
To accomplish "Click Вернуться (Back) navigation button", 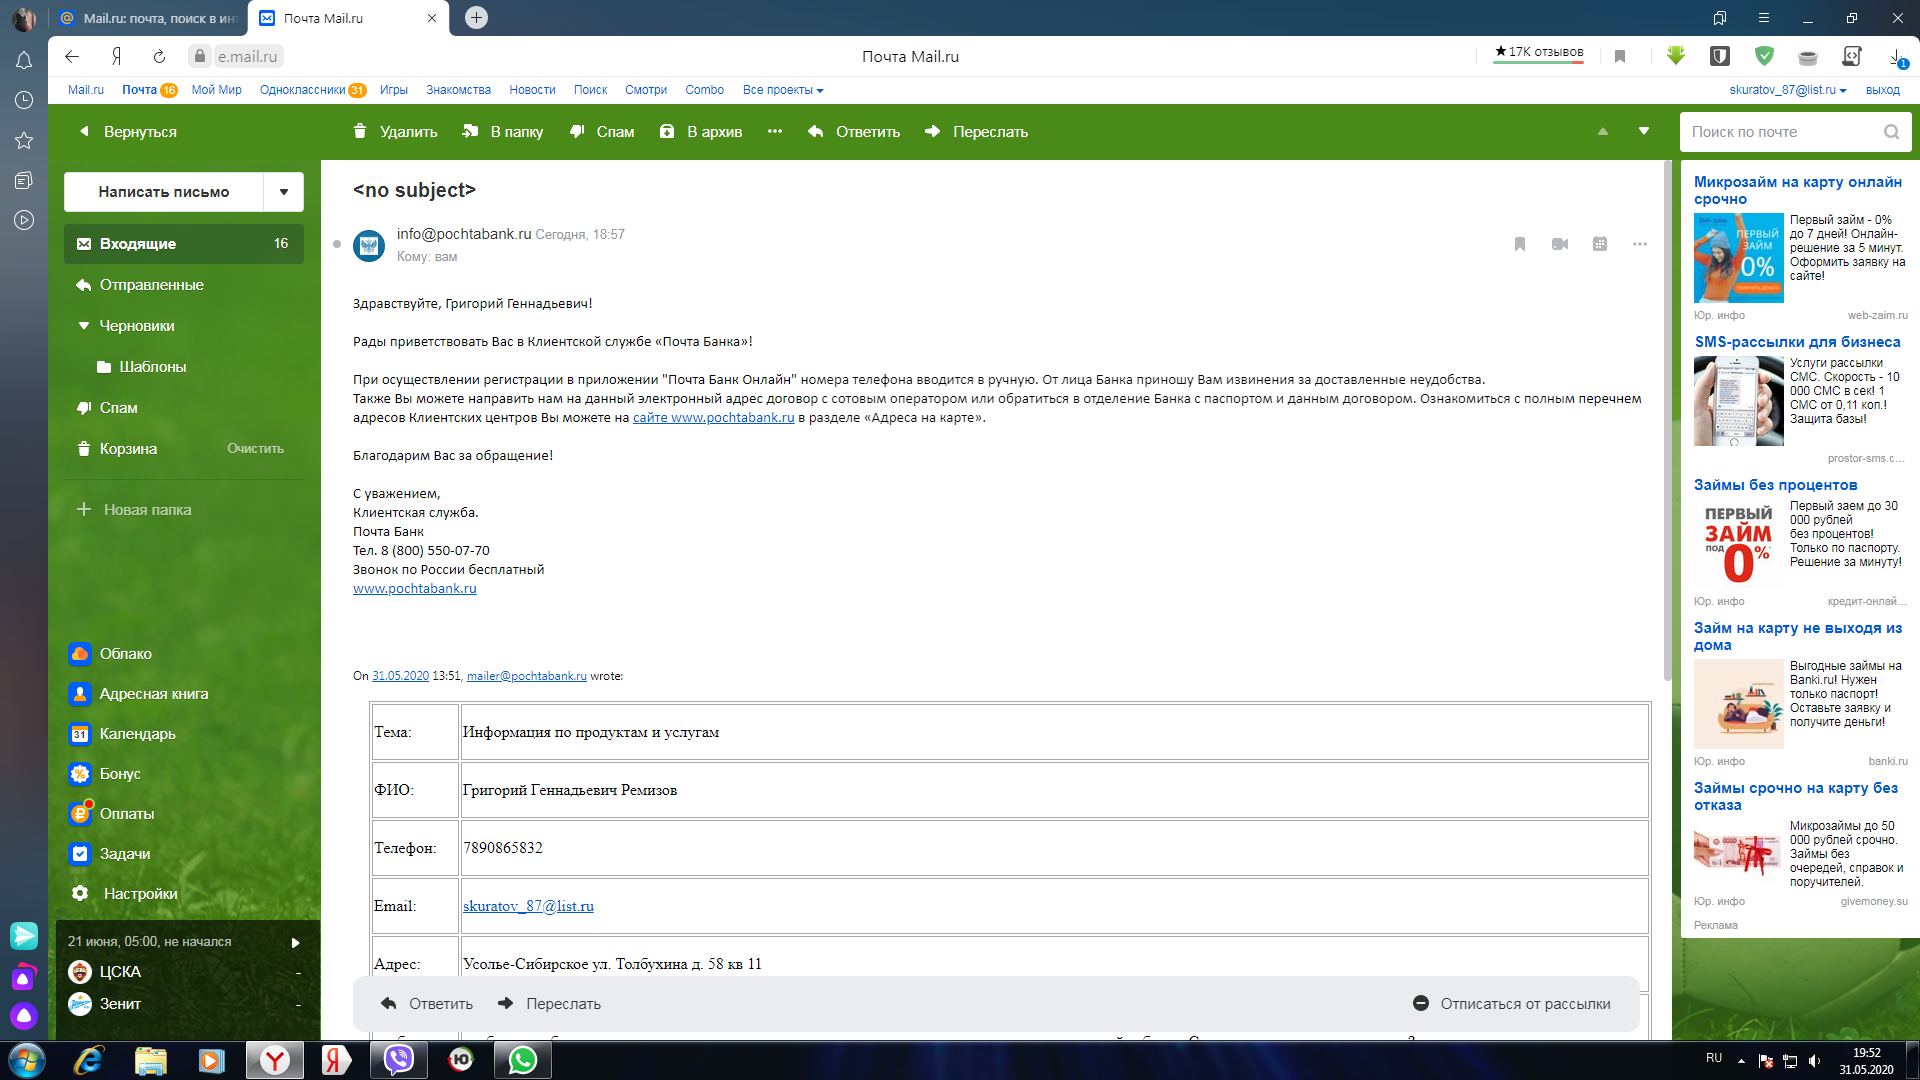I will click(127, 131).
